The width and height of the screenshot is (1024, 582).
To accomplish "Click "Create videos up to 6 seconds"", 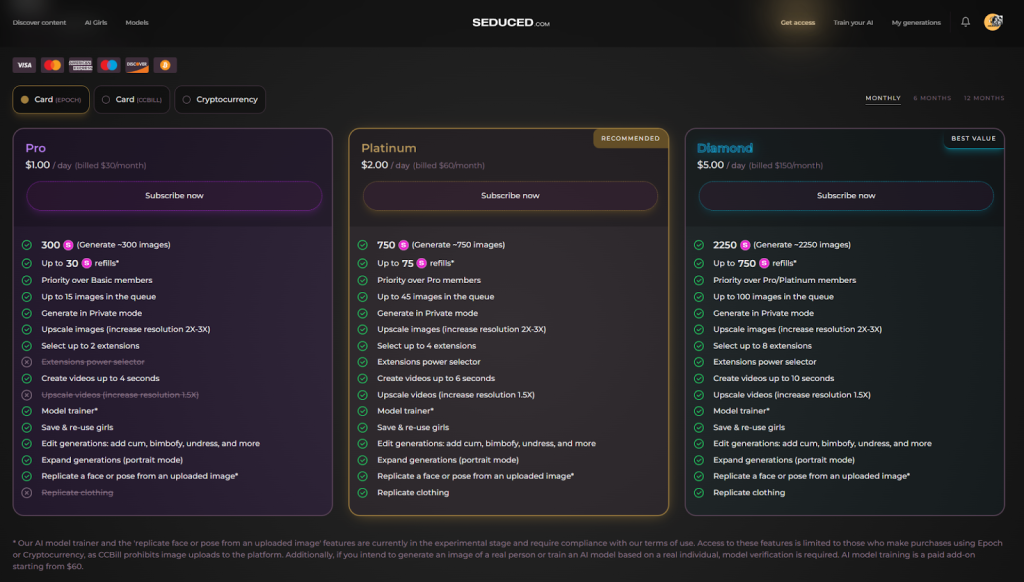I will point(436,378).
